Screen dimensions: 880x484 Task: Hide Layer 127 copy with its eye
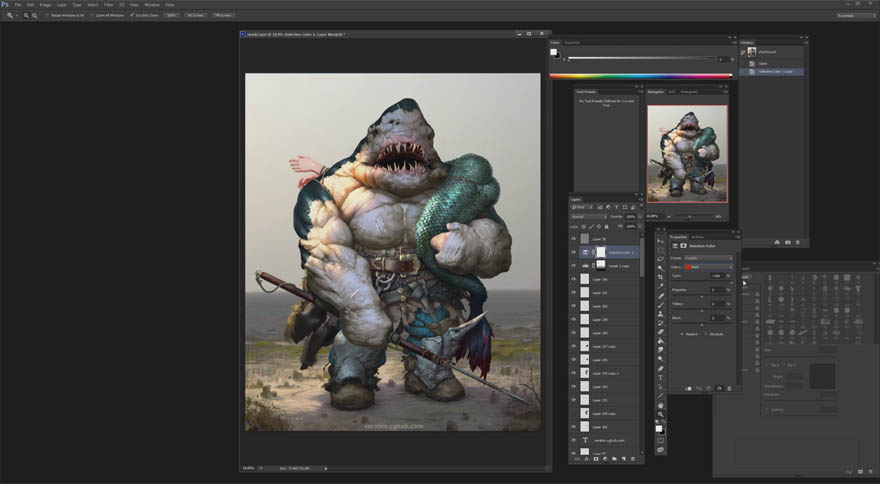coord(573,346)
